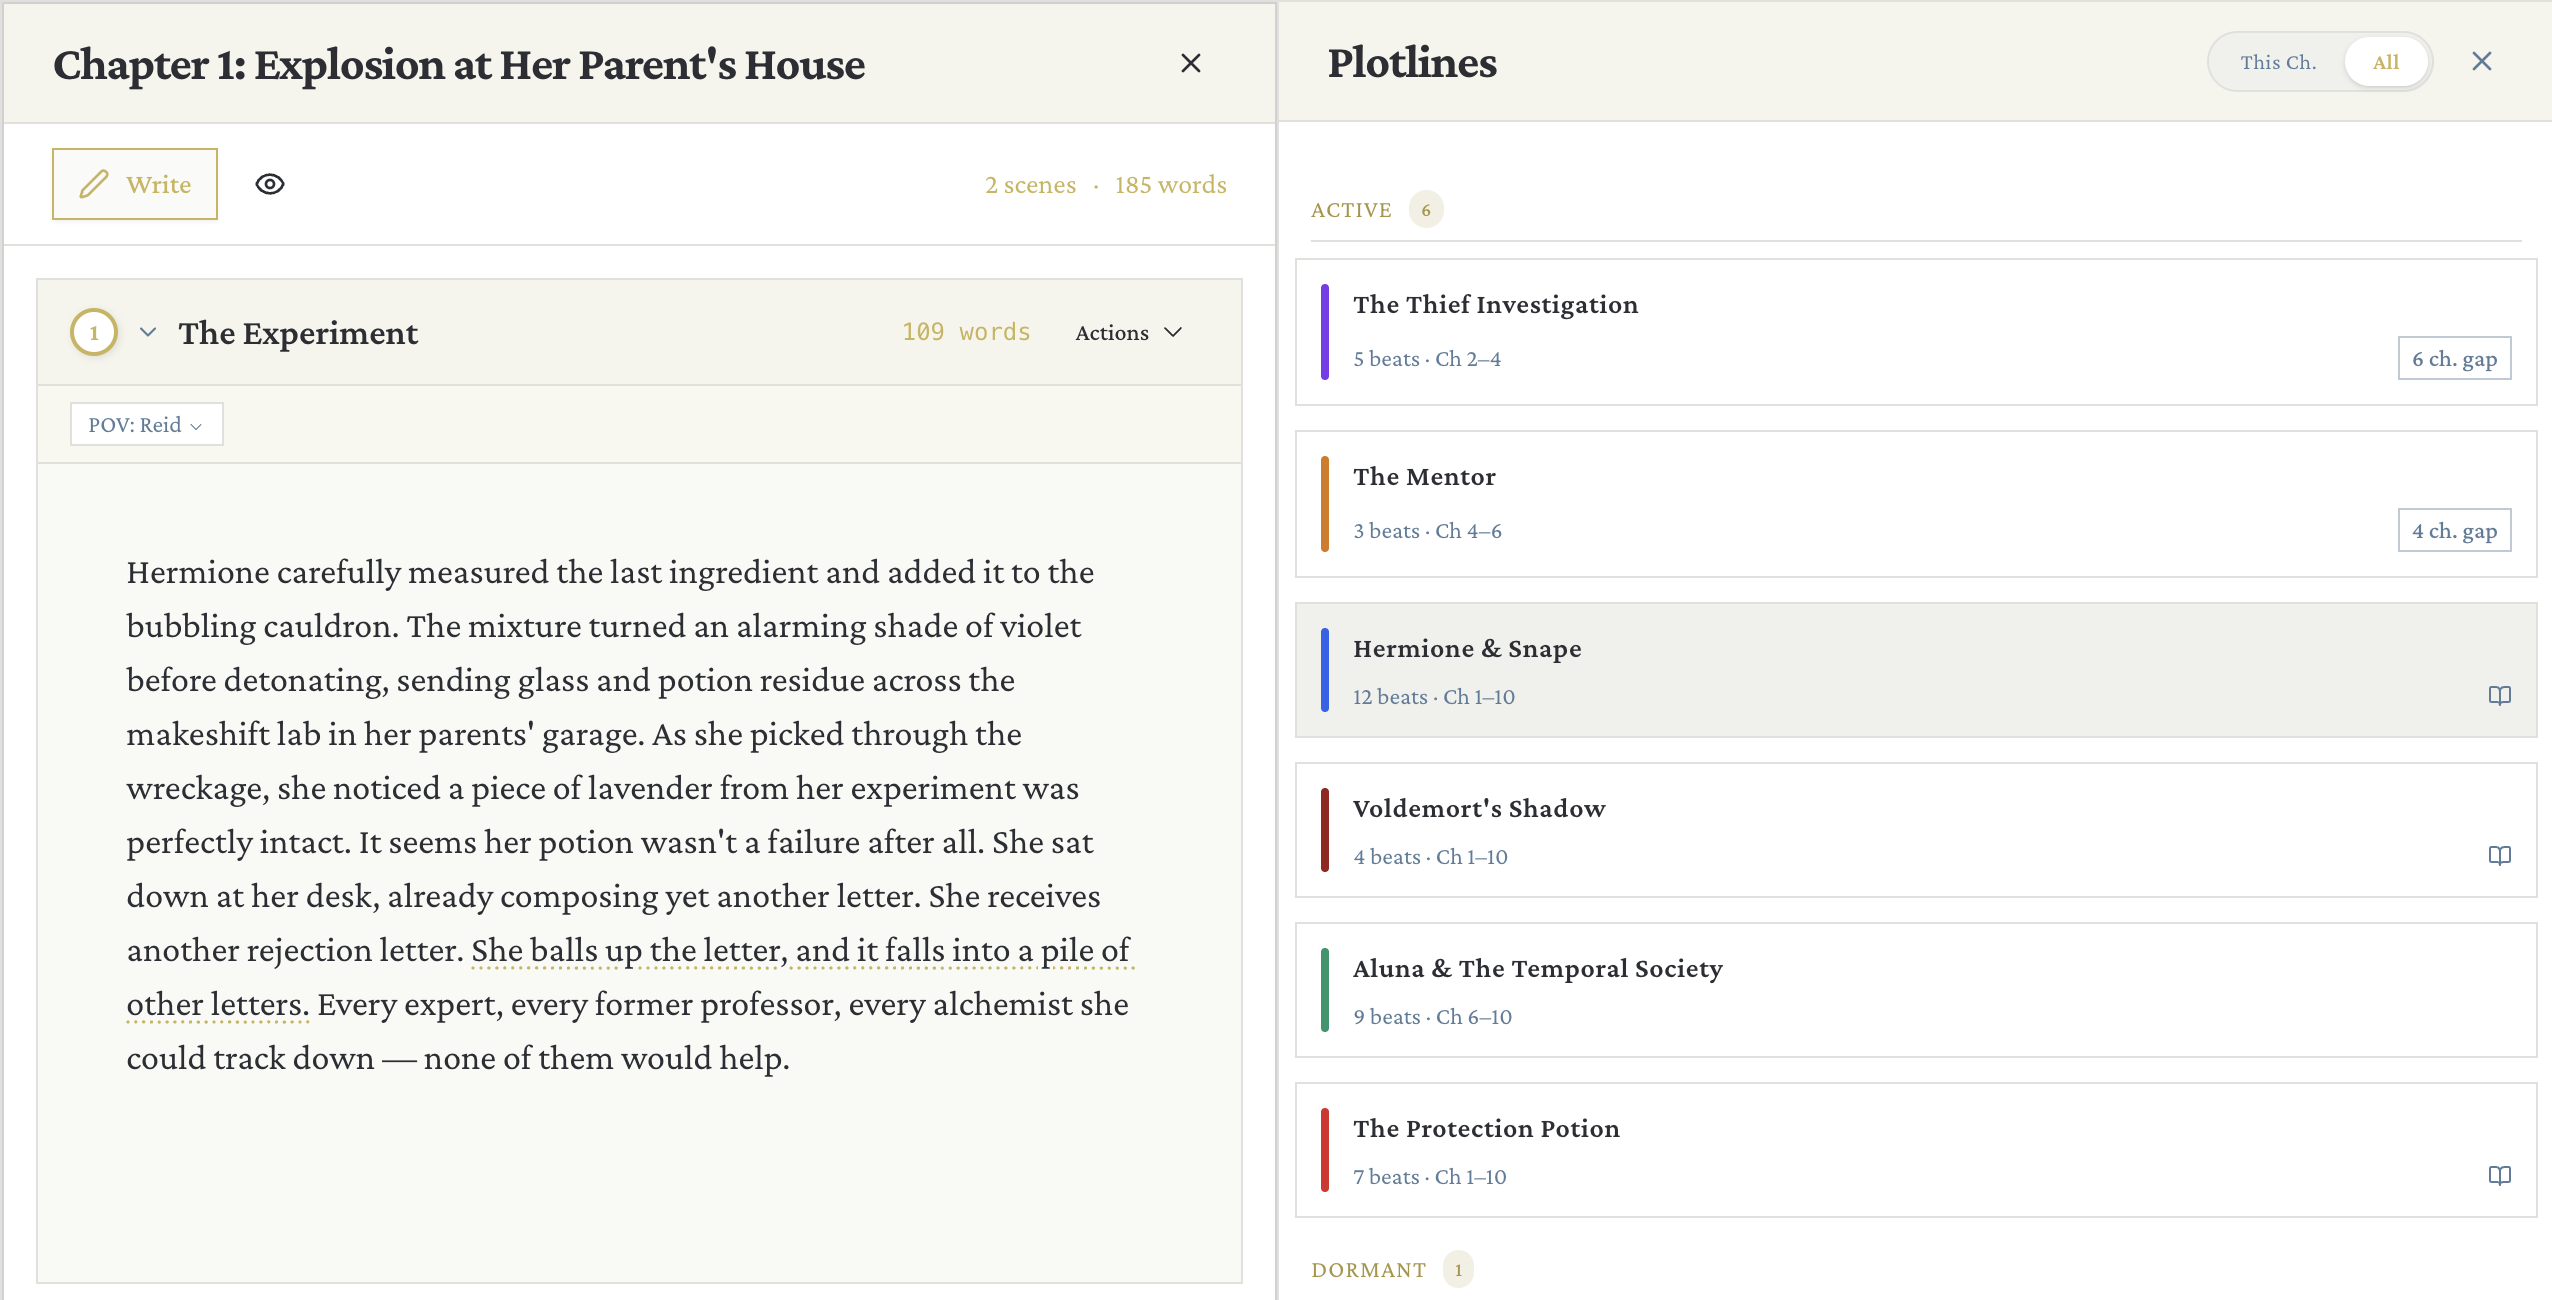Switch plotline filter to This Ch.
This screenshot has width=2552, height=1300.
click(x=2277, y=61)
